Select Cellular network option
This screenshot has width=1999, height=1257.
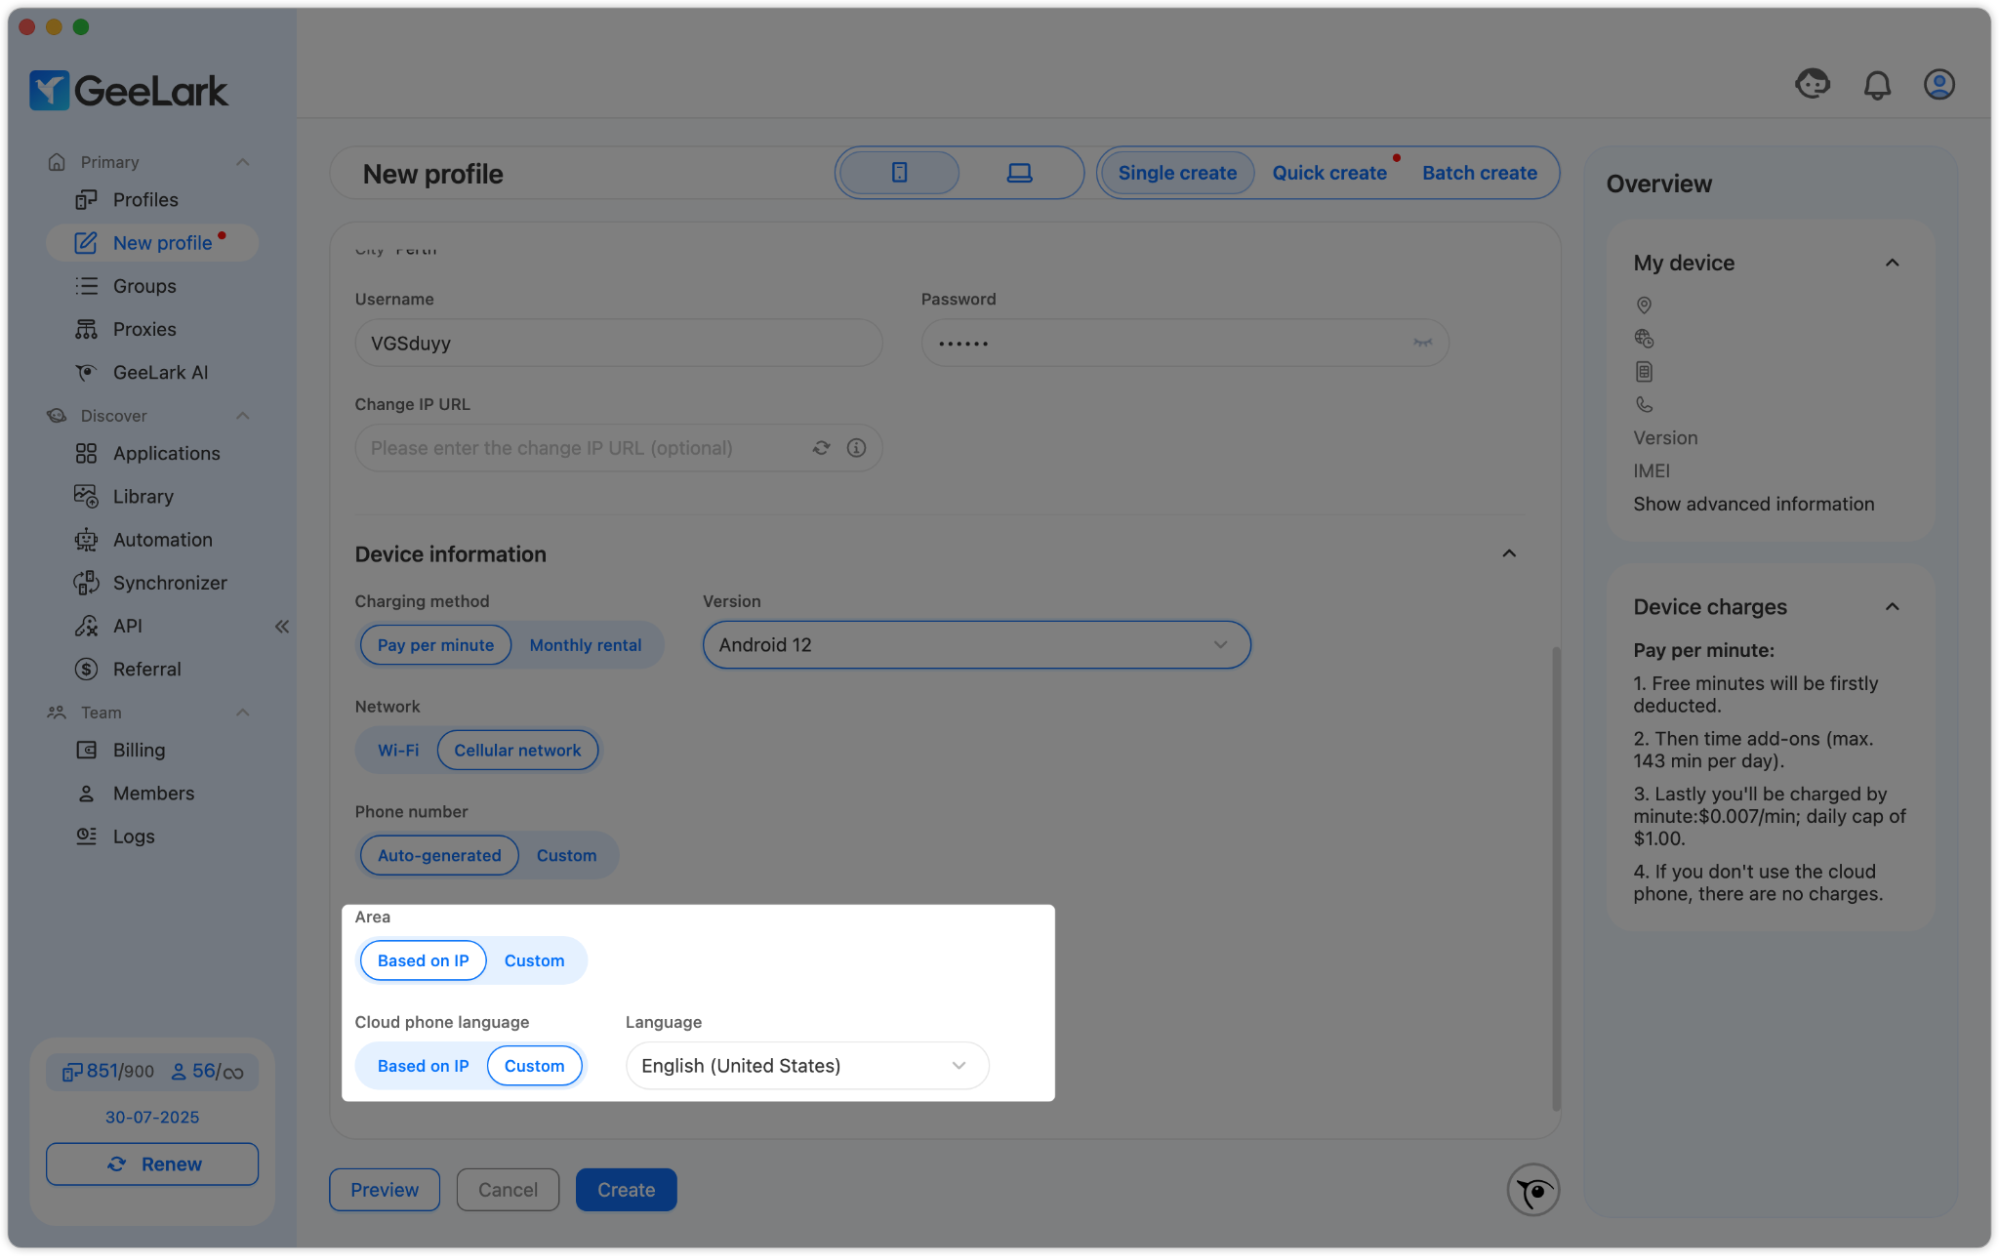click(x=517, y=750)
